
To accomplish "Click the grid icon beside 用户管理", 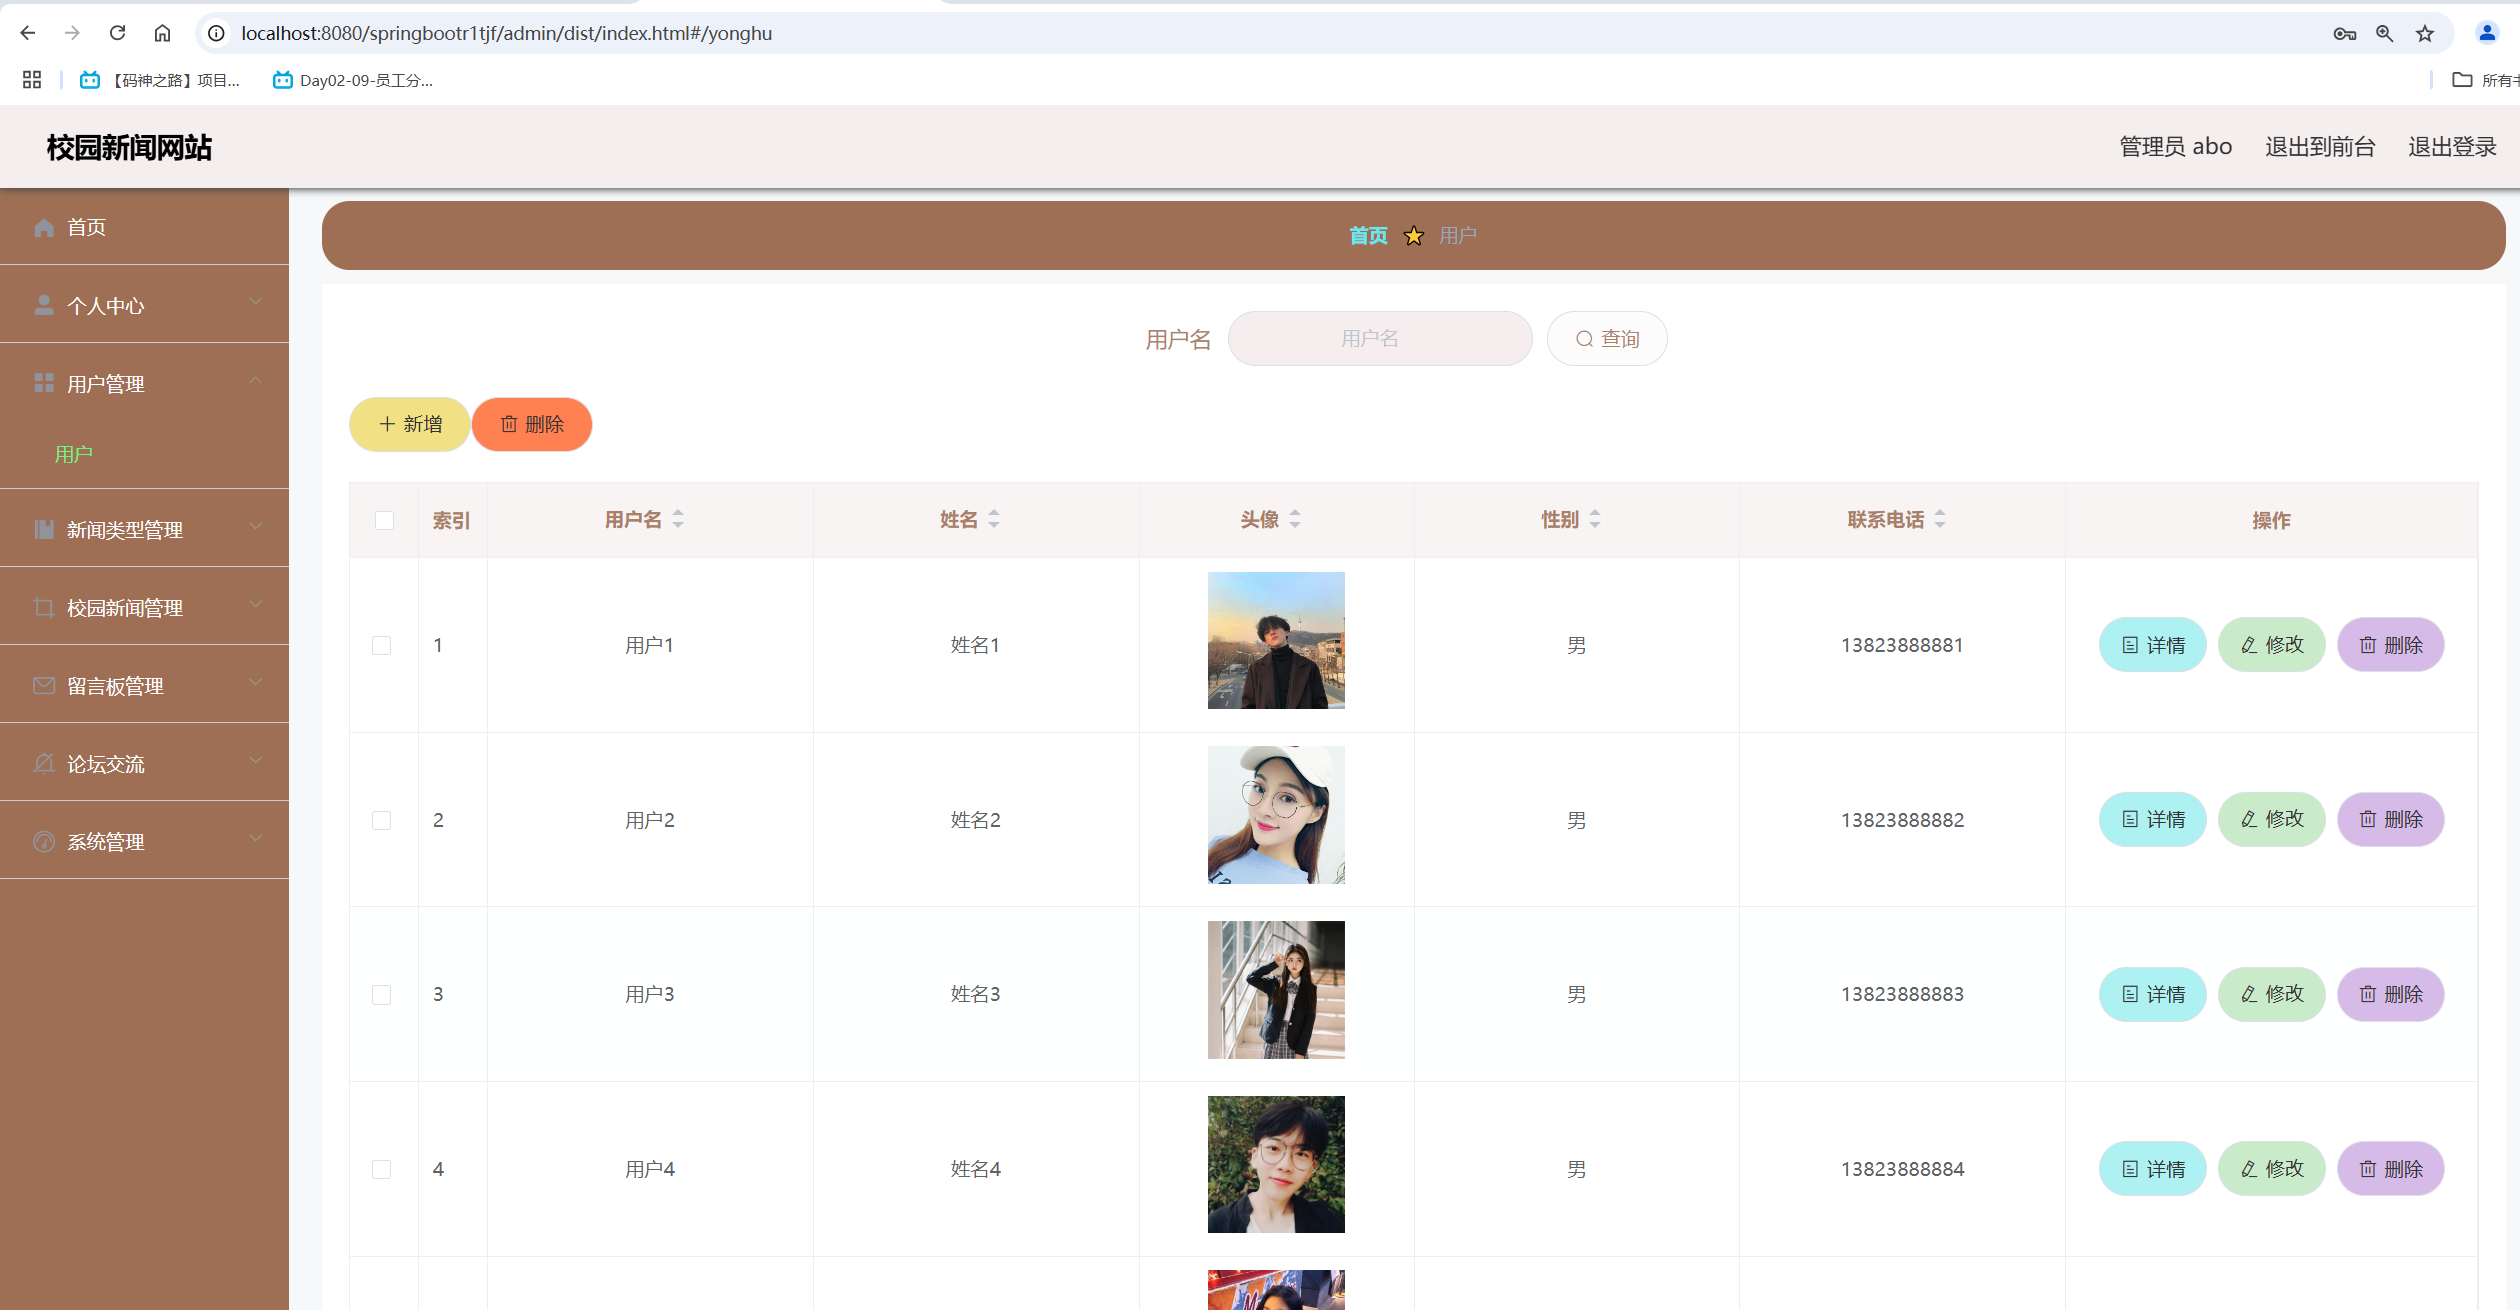I will pyautogui.click(x=44, y=383).
